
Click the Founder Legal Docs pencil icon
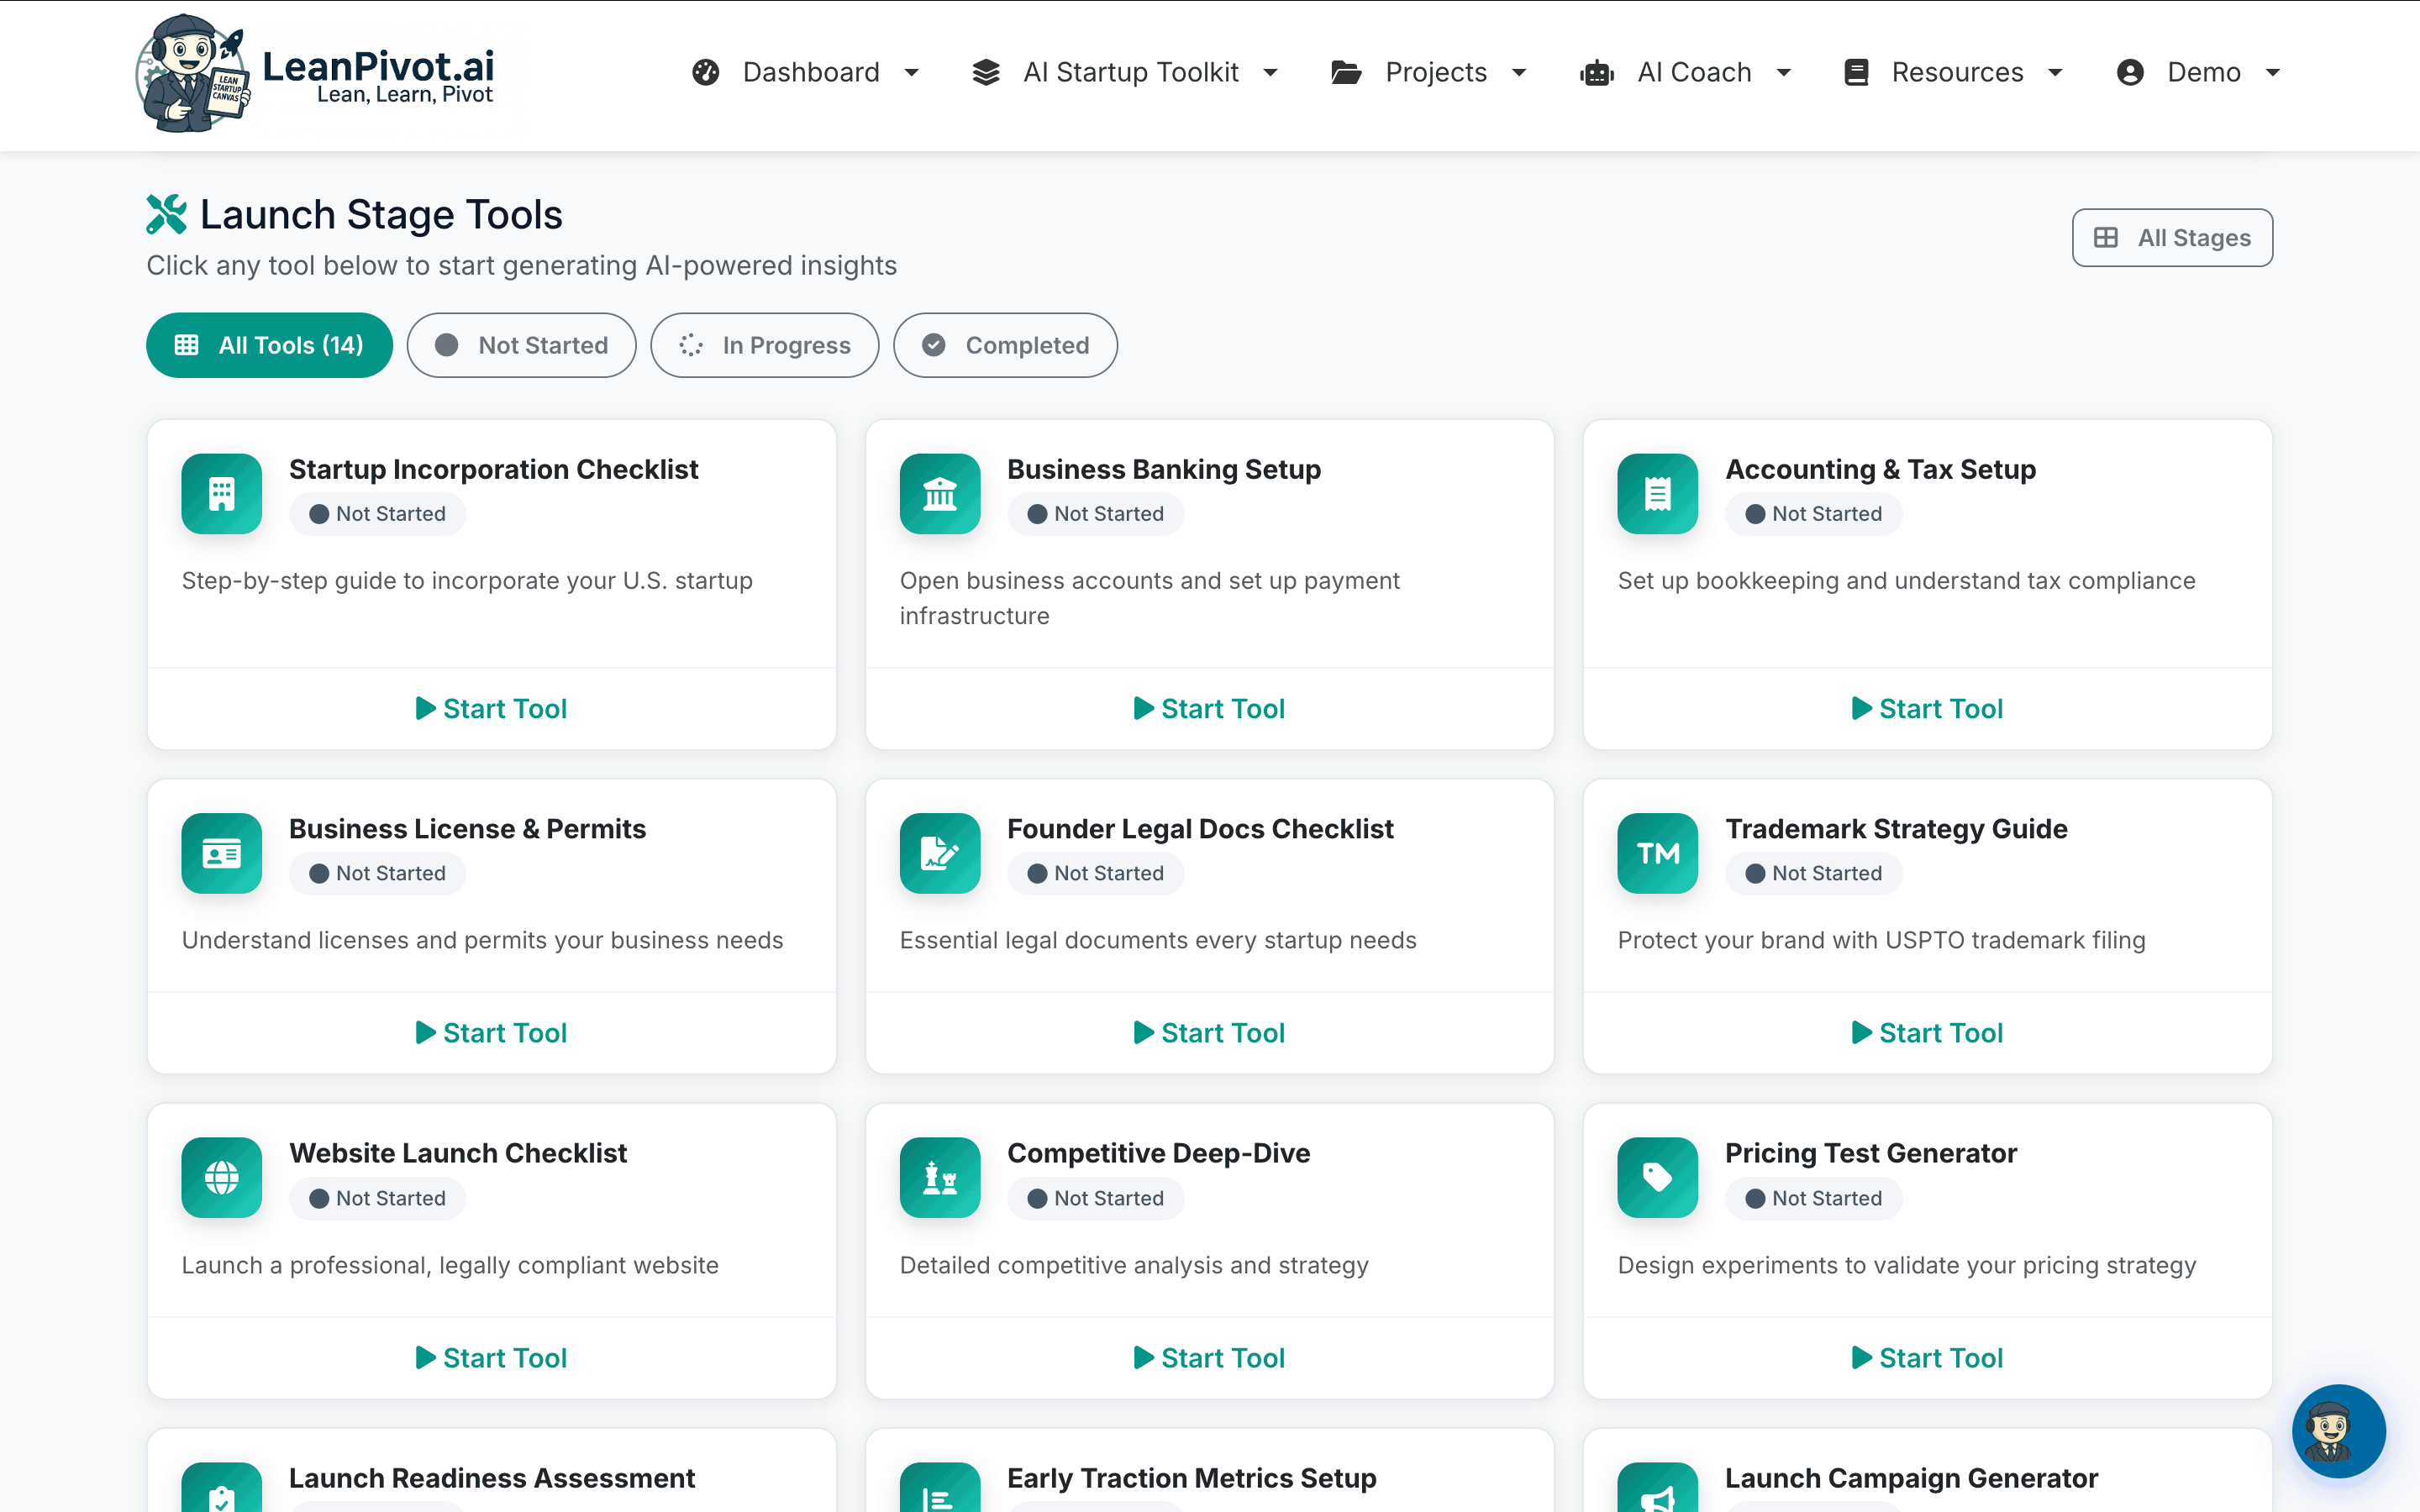(x=939, y=853)
